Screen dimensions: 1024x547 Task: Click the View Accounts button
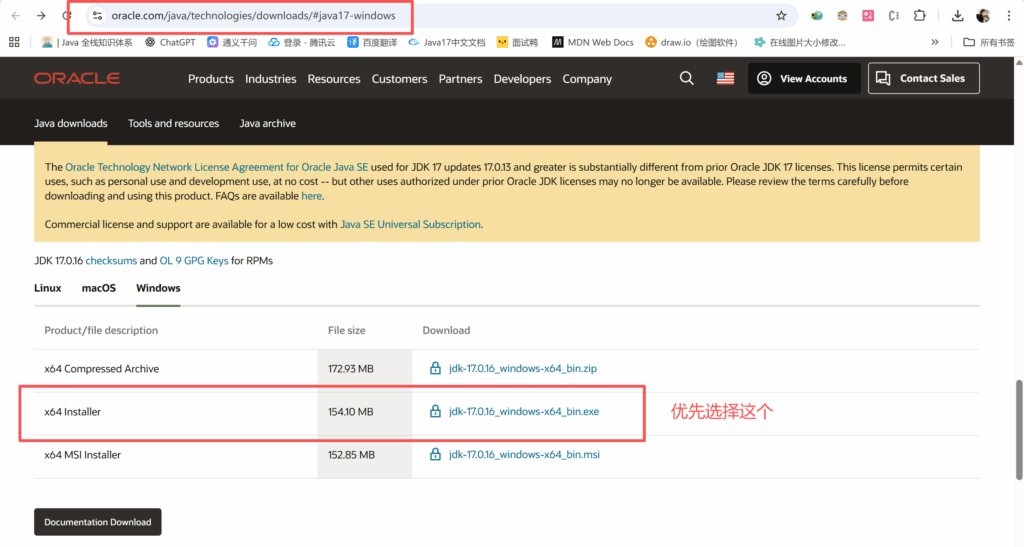click(x=804, y=78)
